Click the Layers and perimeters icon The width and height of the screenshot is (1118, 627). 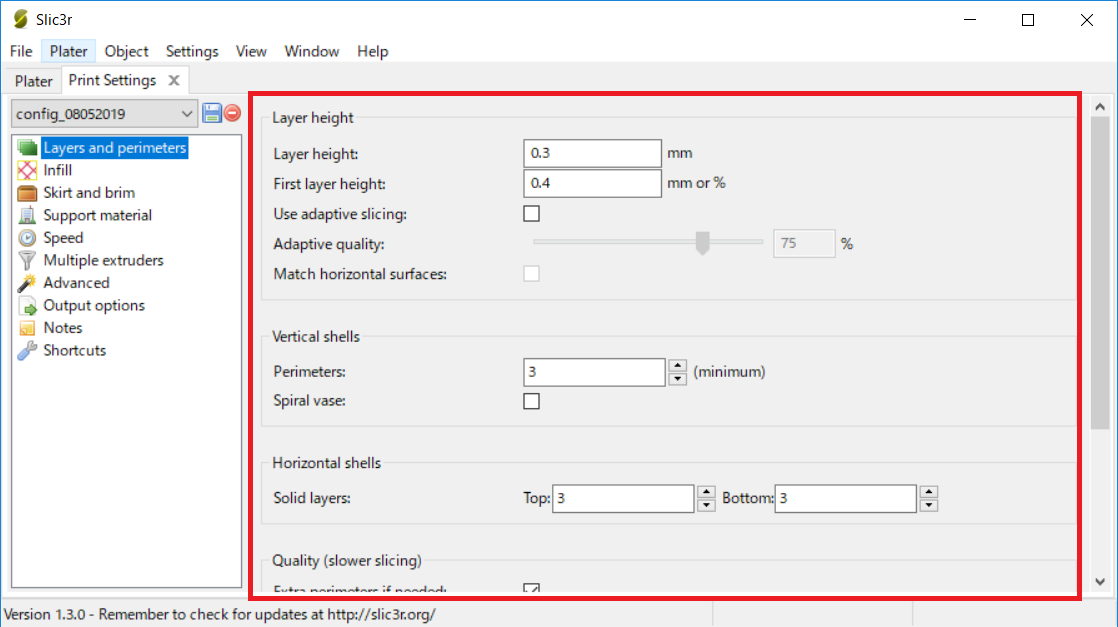(27, 148)
